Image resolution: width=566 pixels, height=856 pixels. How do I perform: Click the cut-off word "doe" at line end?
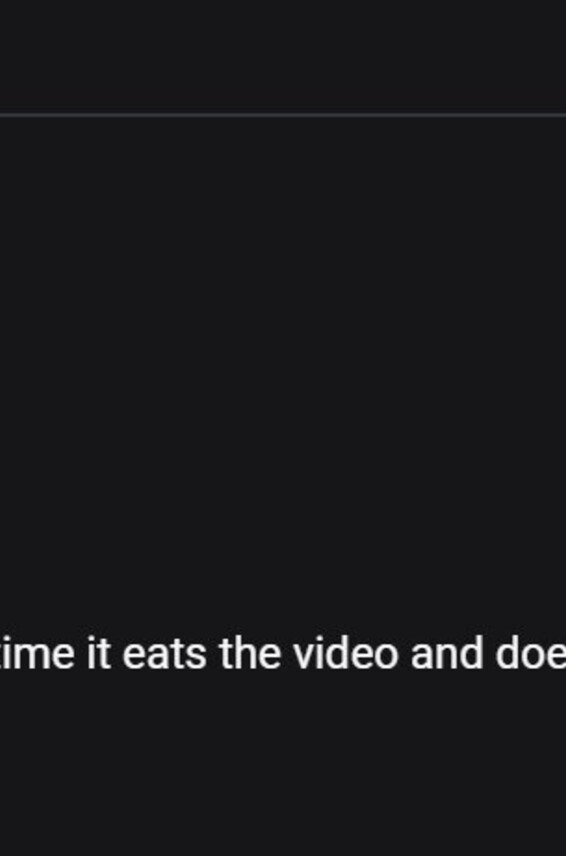coord(531,652)
